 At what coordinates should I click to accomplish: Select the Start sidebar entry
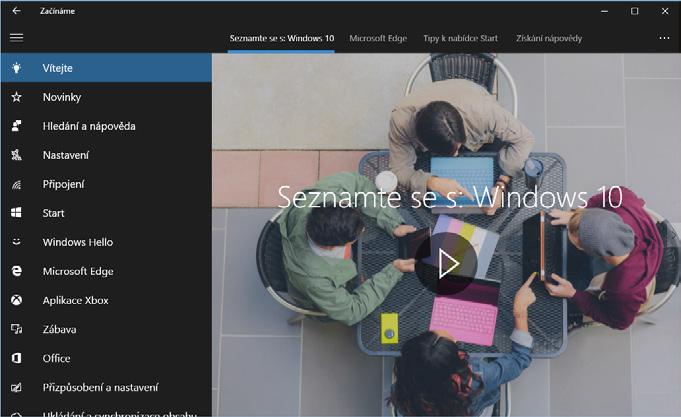106,213
